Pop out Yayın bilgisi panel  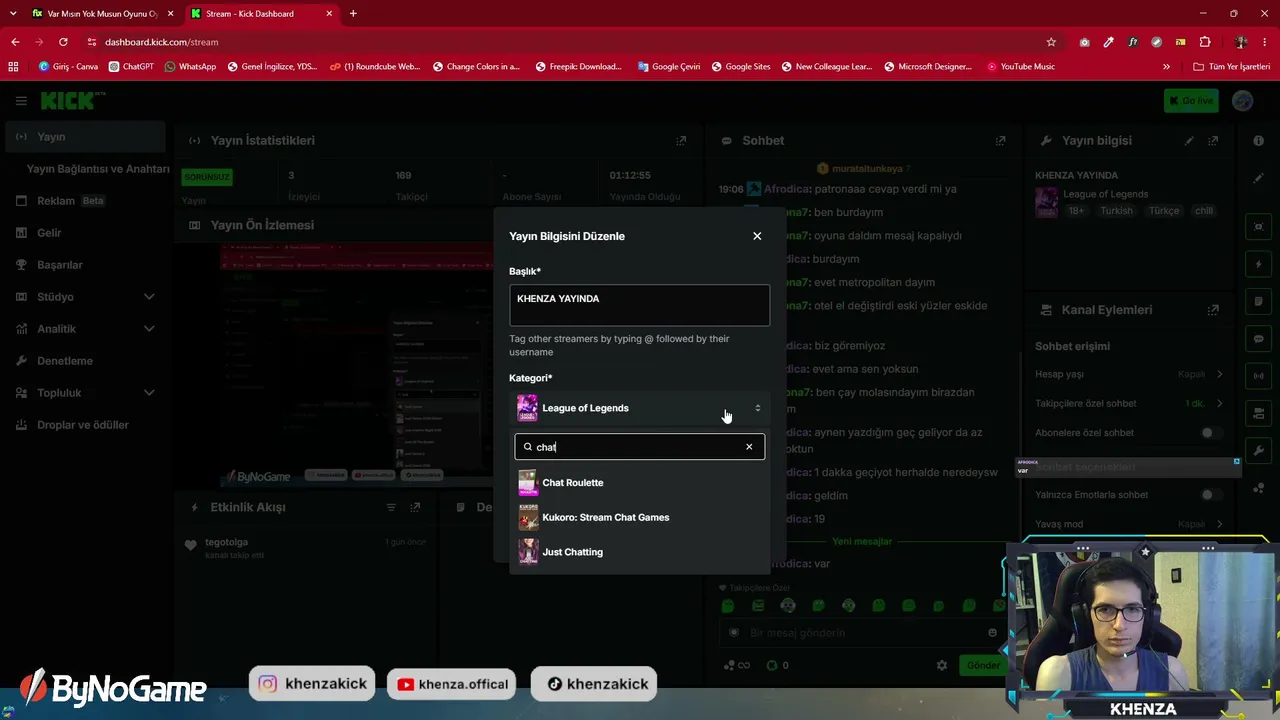1213,141
